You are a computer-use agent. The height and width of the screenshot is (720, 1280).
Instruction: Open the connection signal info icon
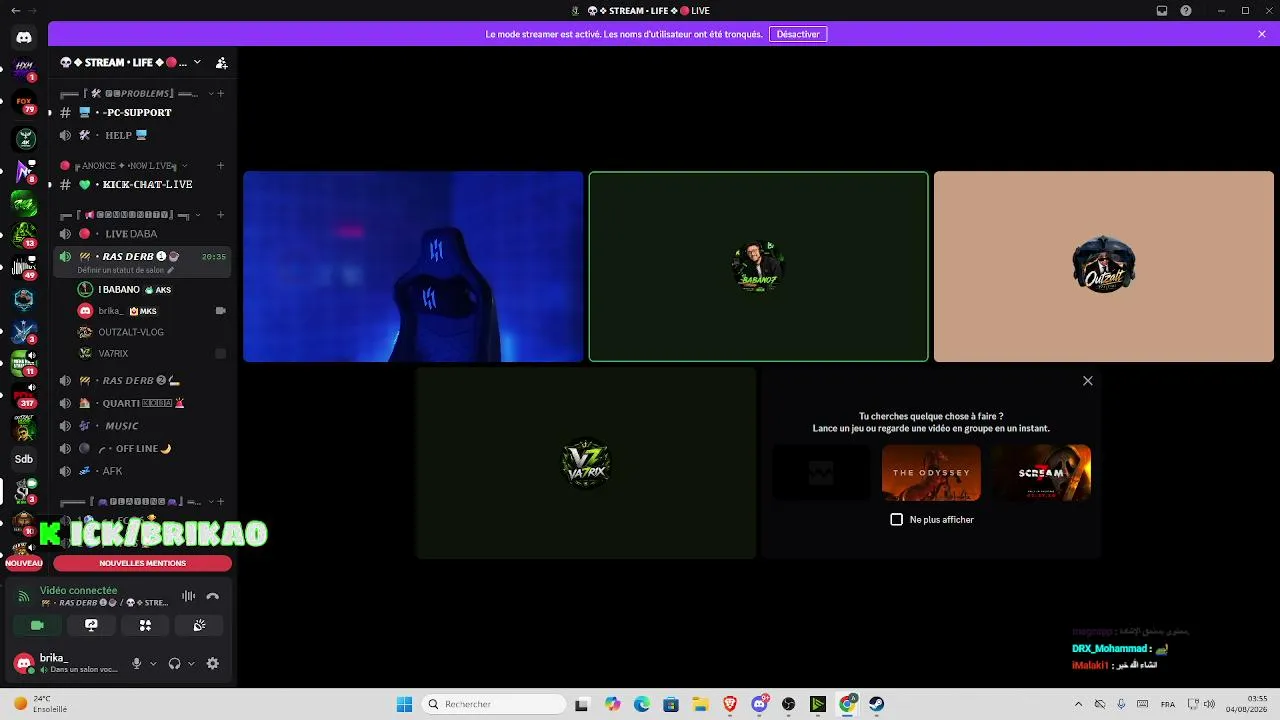tap(24, 596)
